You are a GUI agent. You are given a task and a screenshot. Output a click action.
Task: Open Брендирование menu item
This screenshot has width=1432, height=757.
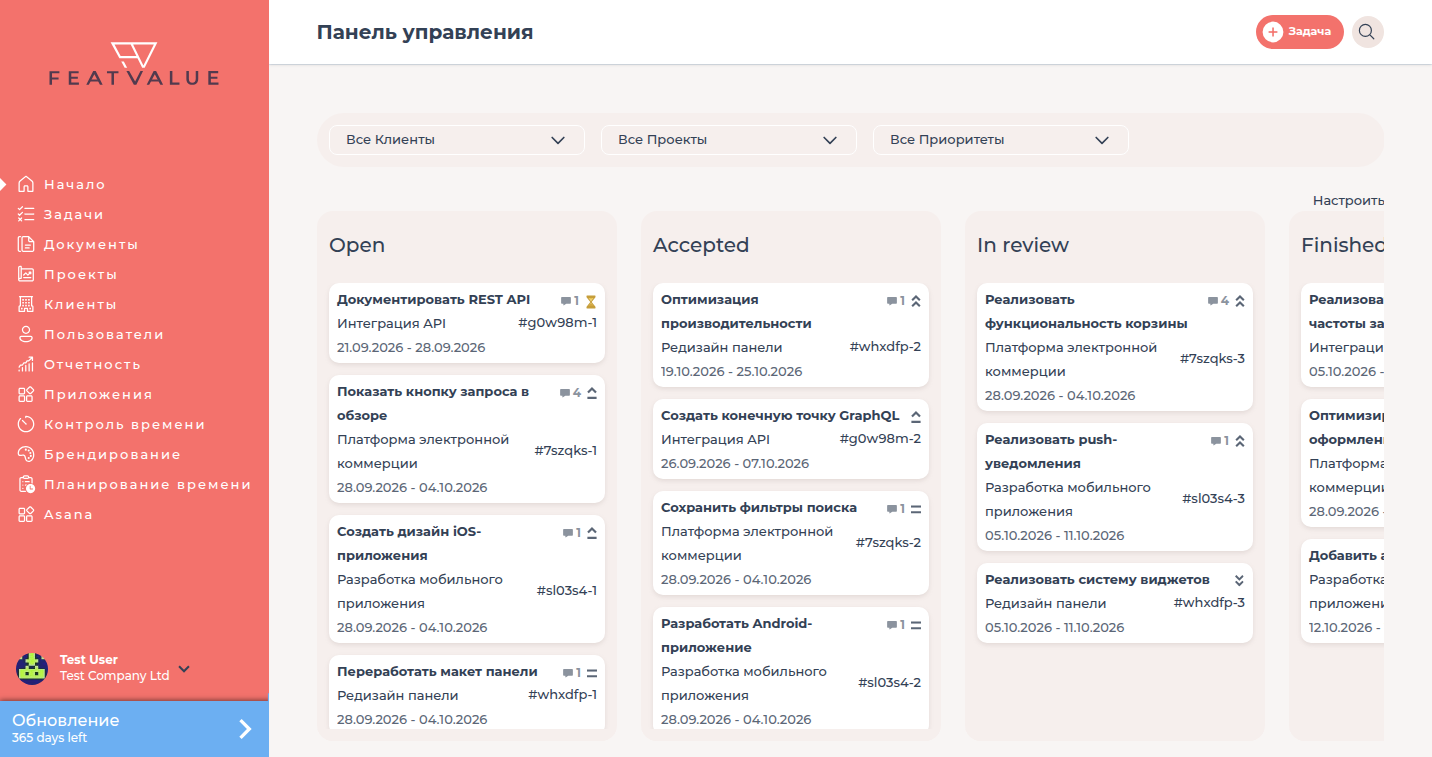coord(112,454)
